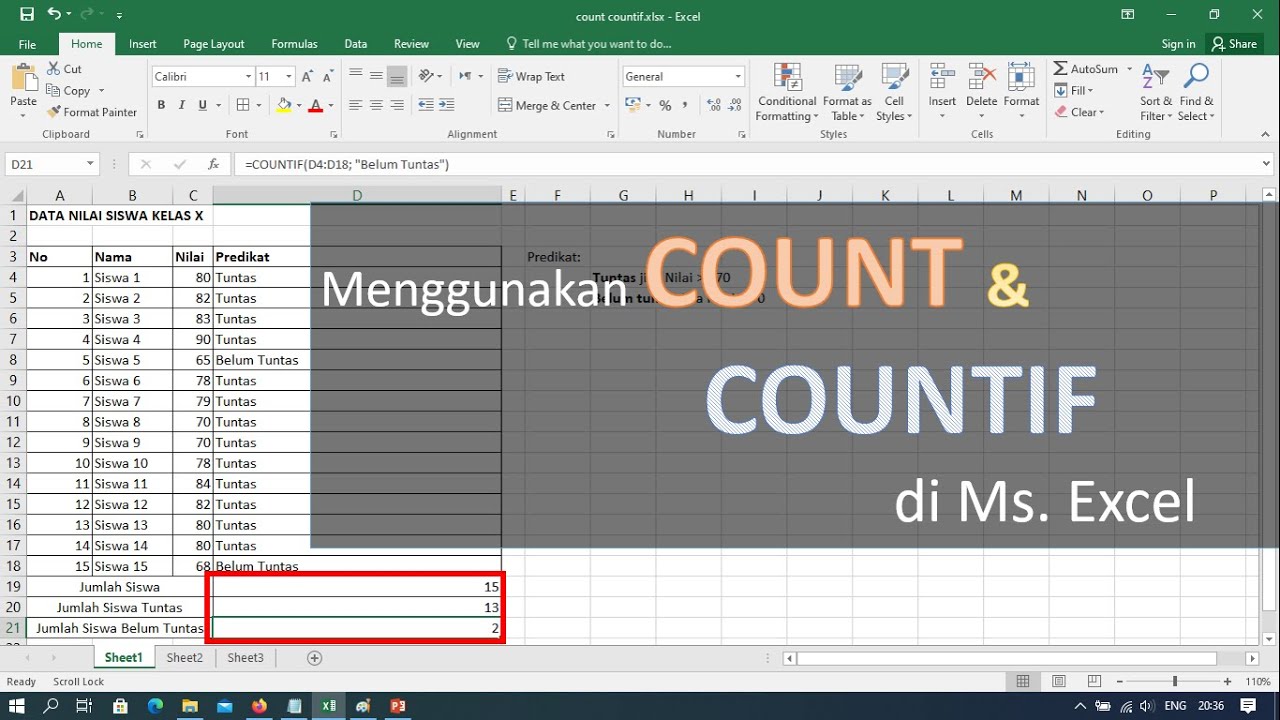Increase indent in Alignment group
Image resolution: width=1280 pixels, height=720 pixels.
446,105
